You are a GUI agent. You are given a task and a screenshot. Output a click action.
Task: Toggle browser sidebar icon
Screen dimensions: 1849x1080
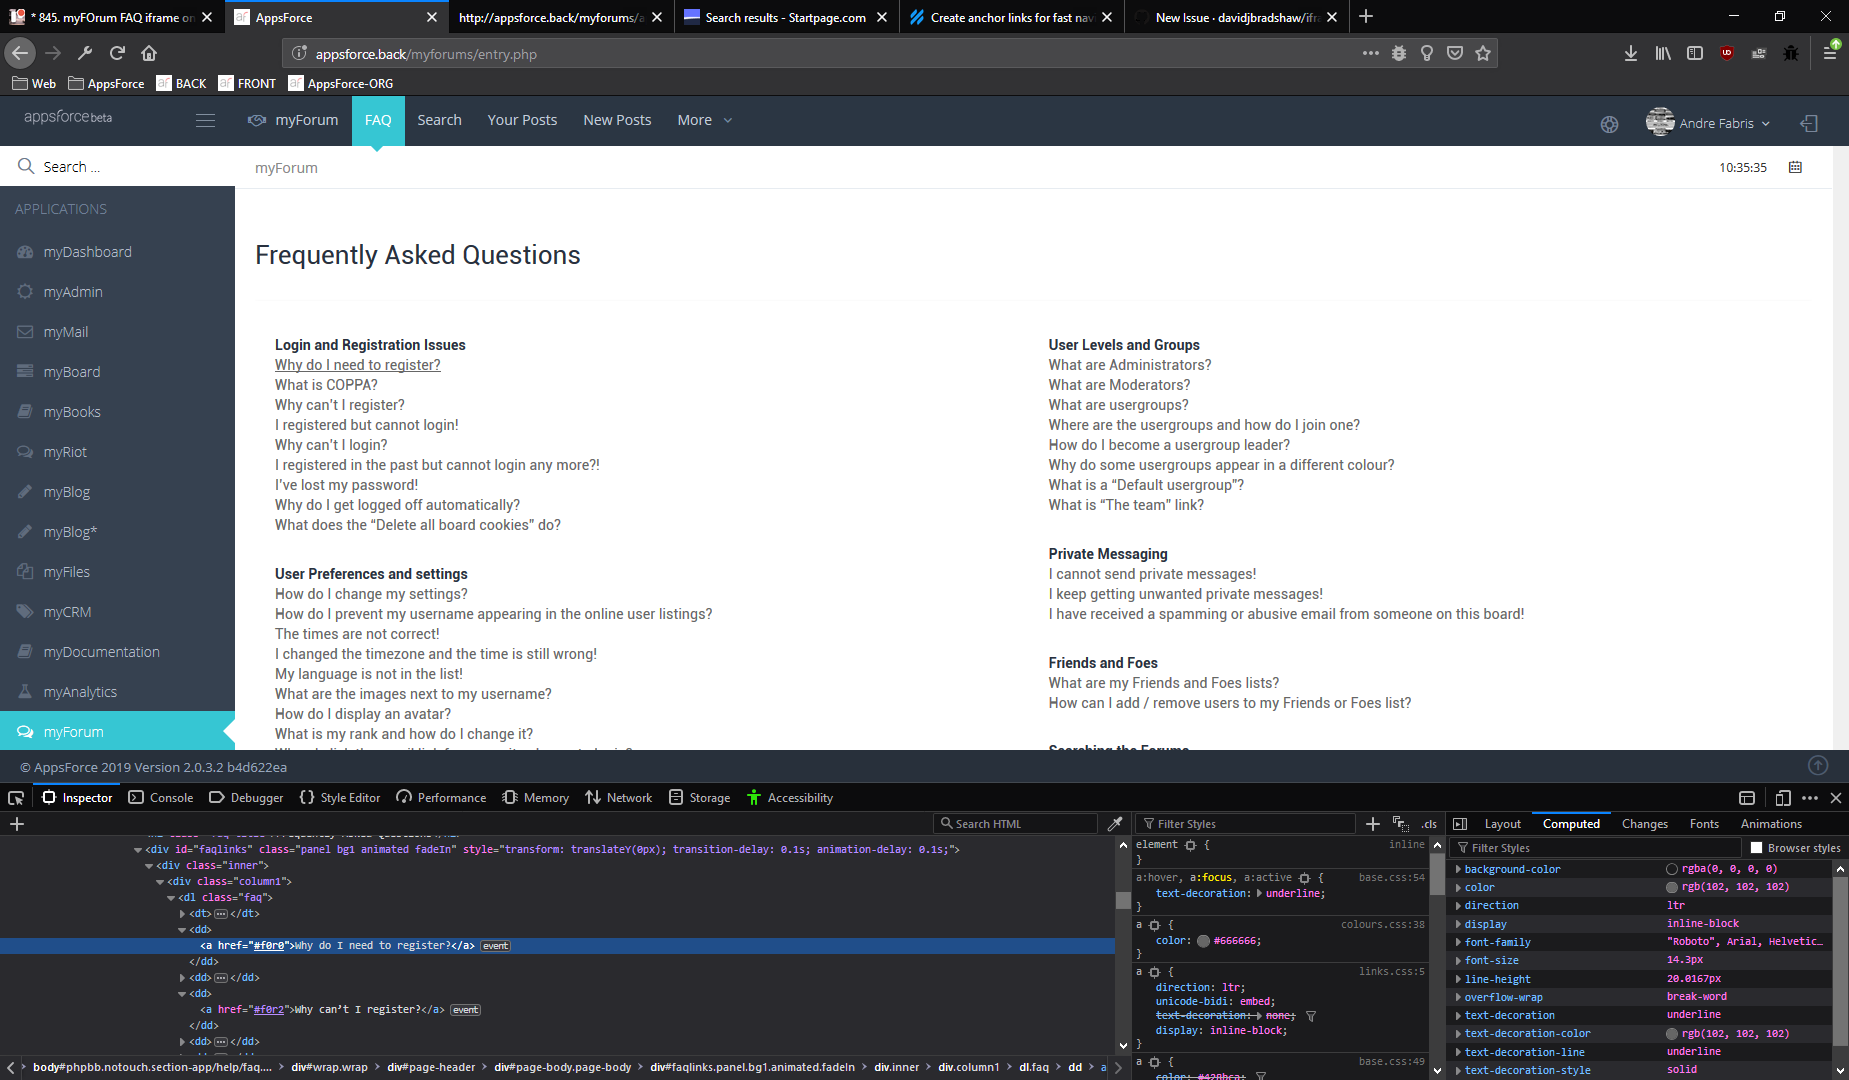[x=1695, y=53]
